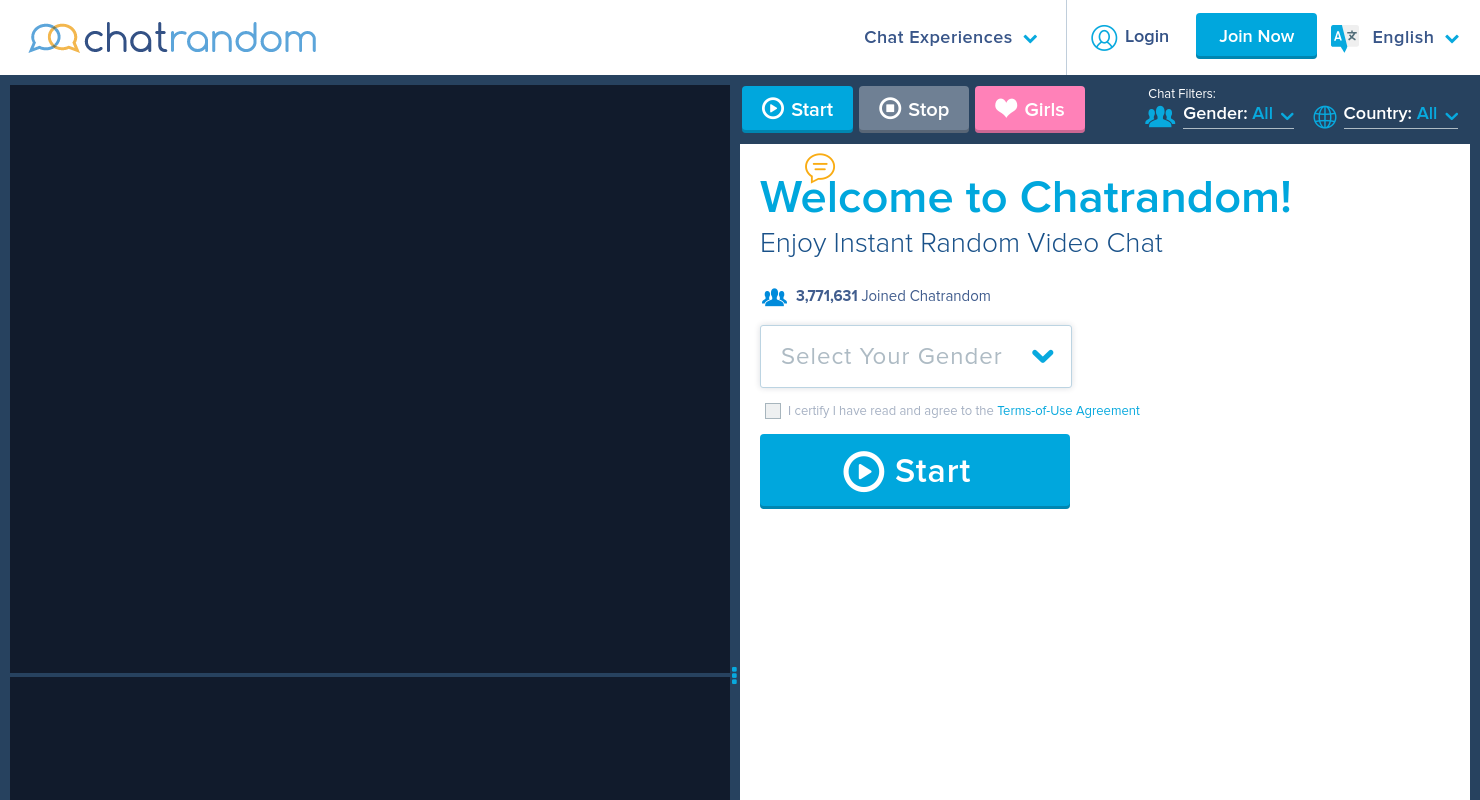Click the Stop button

[x=914, y=109]
